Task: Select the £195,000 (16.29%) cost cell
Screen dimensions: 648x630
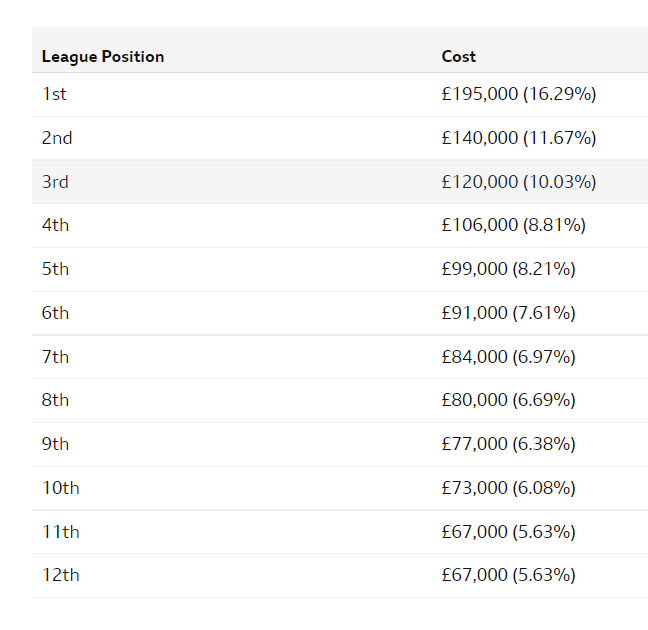Action: [519, 94]
